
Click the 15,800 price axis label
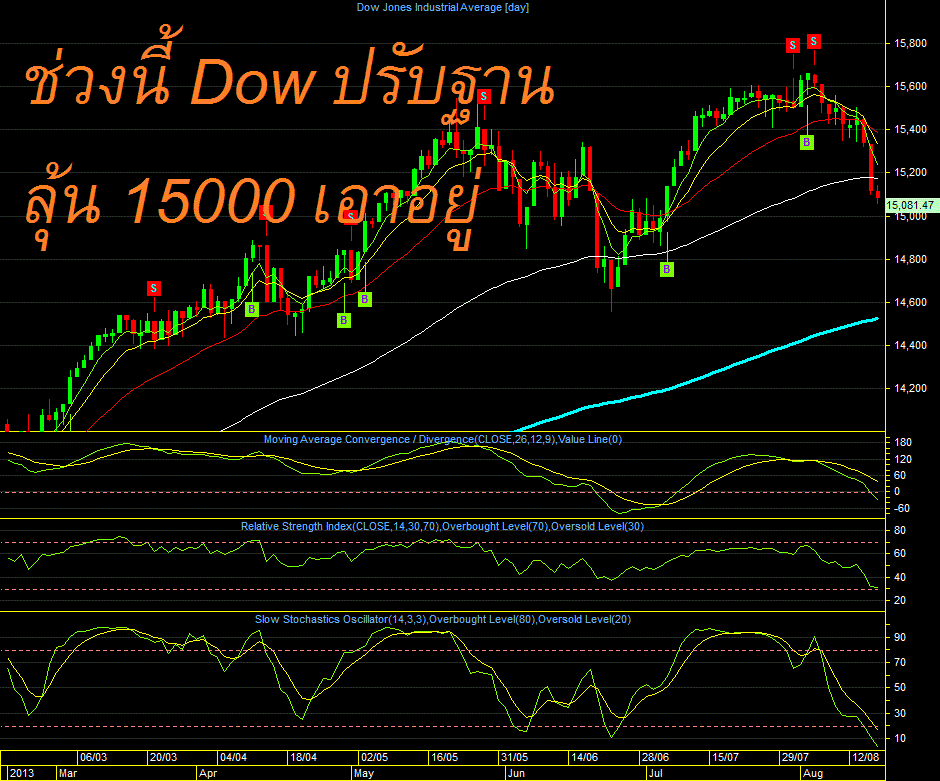click(910, 43)
